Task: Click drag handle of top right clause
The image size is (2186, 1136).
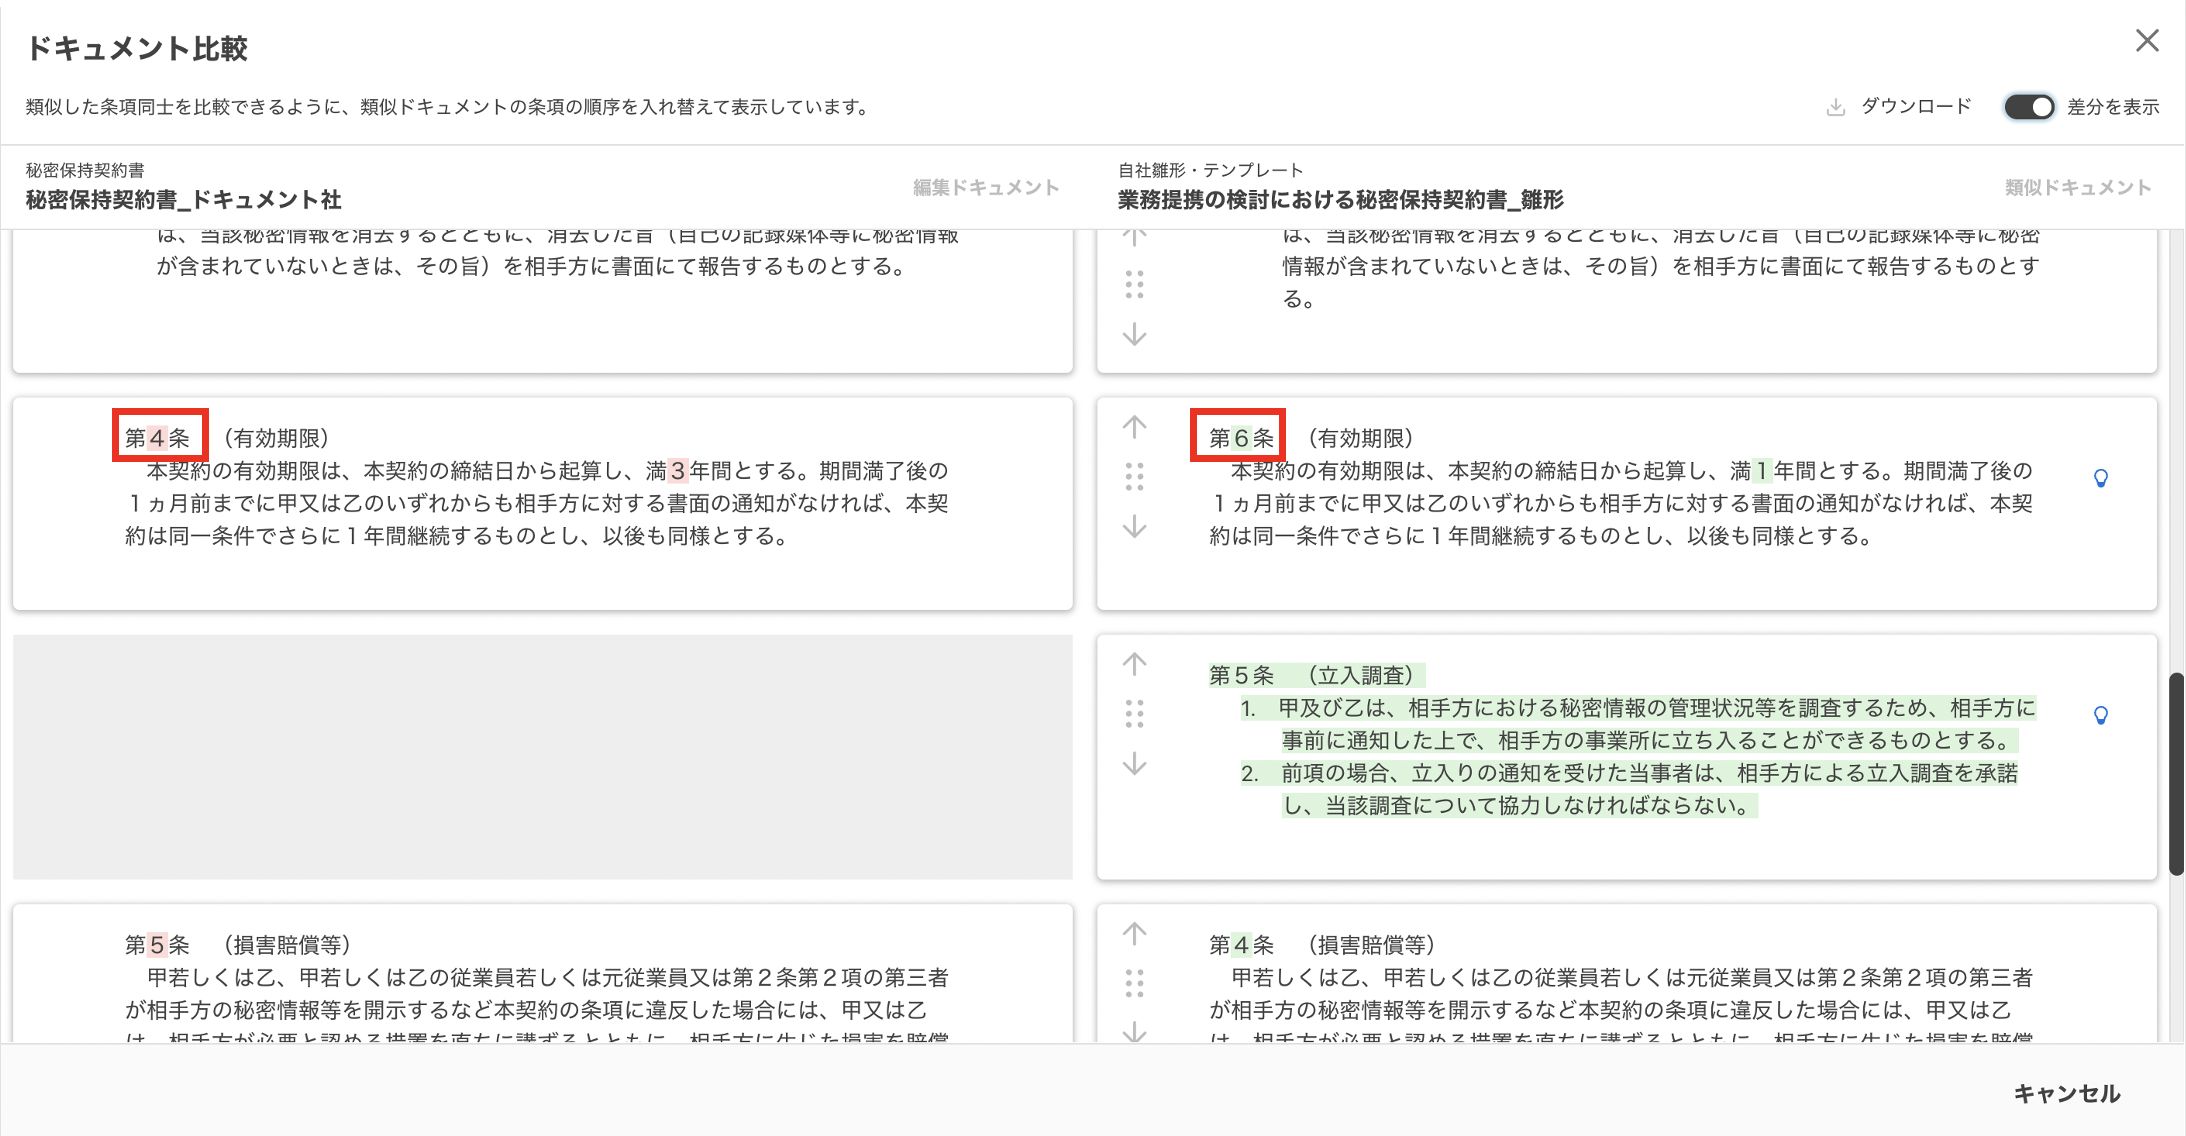Action: [x=1134, y=285]
